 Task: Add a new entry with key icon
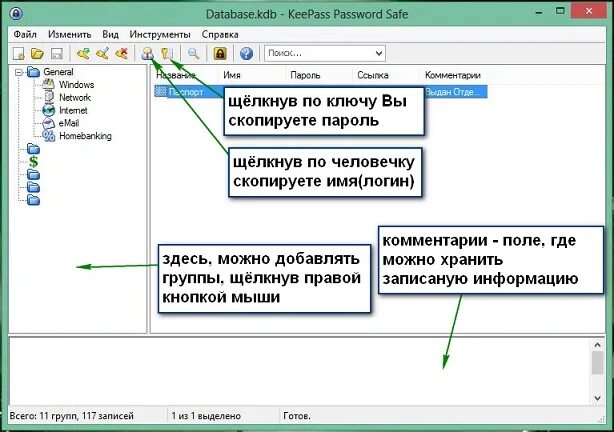(83, 53)
